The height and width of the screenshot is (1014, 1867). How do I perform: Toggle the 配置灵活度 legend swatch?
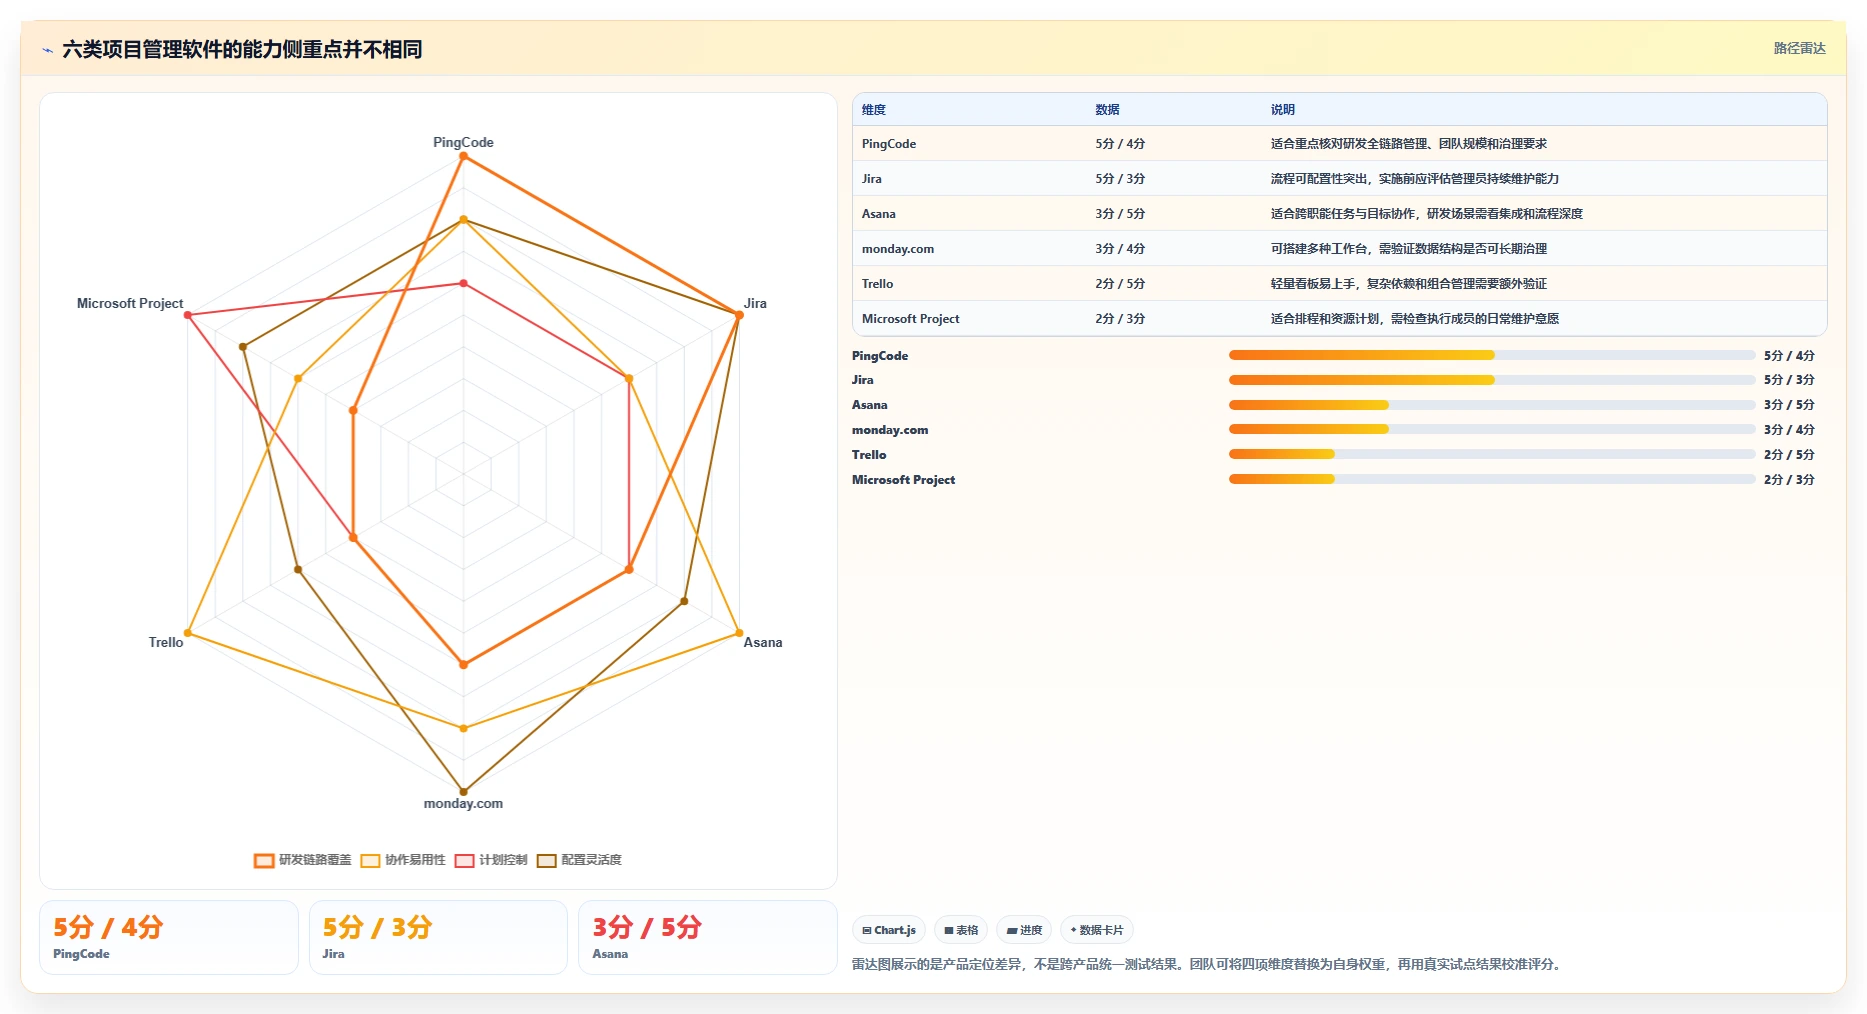[547, 860]
